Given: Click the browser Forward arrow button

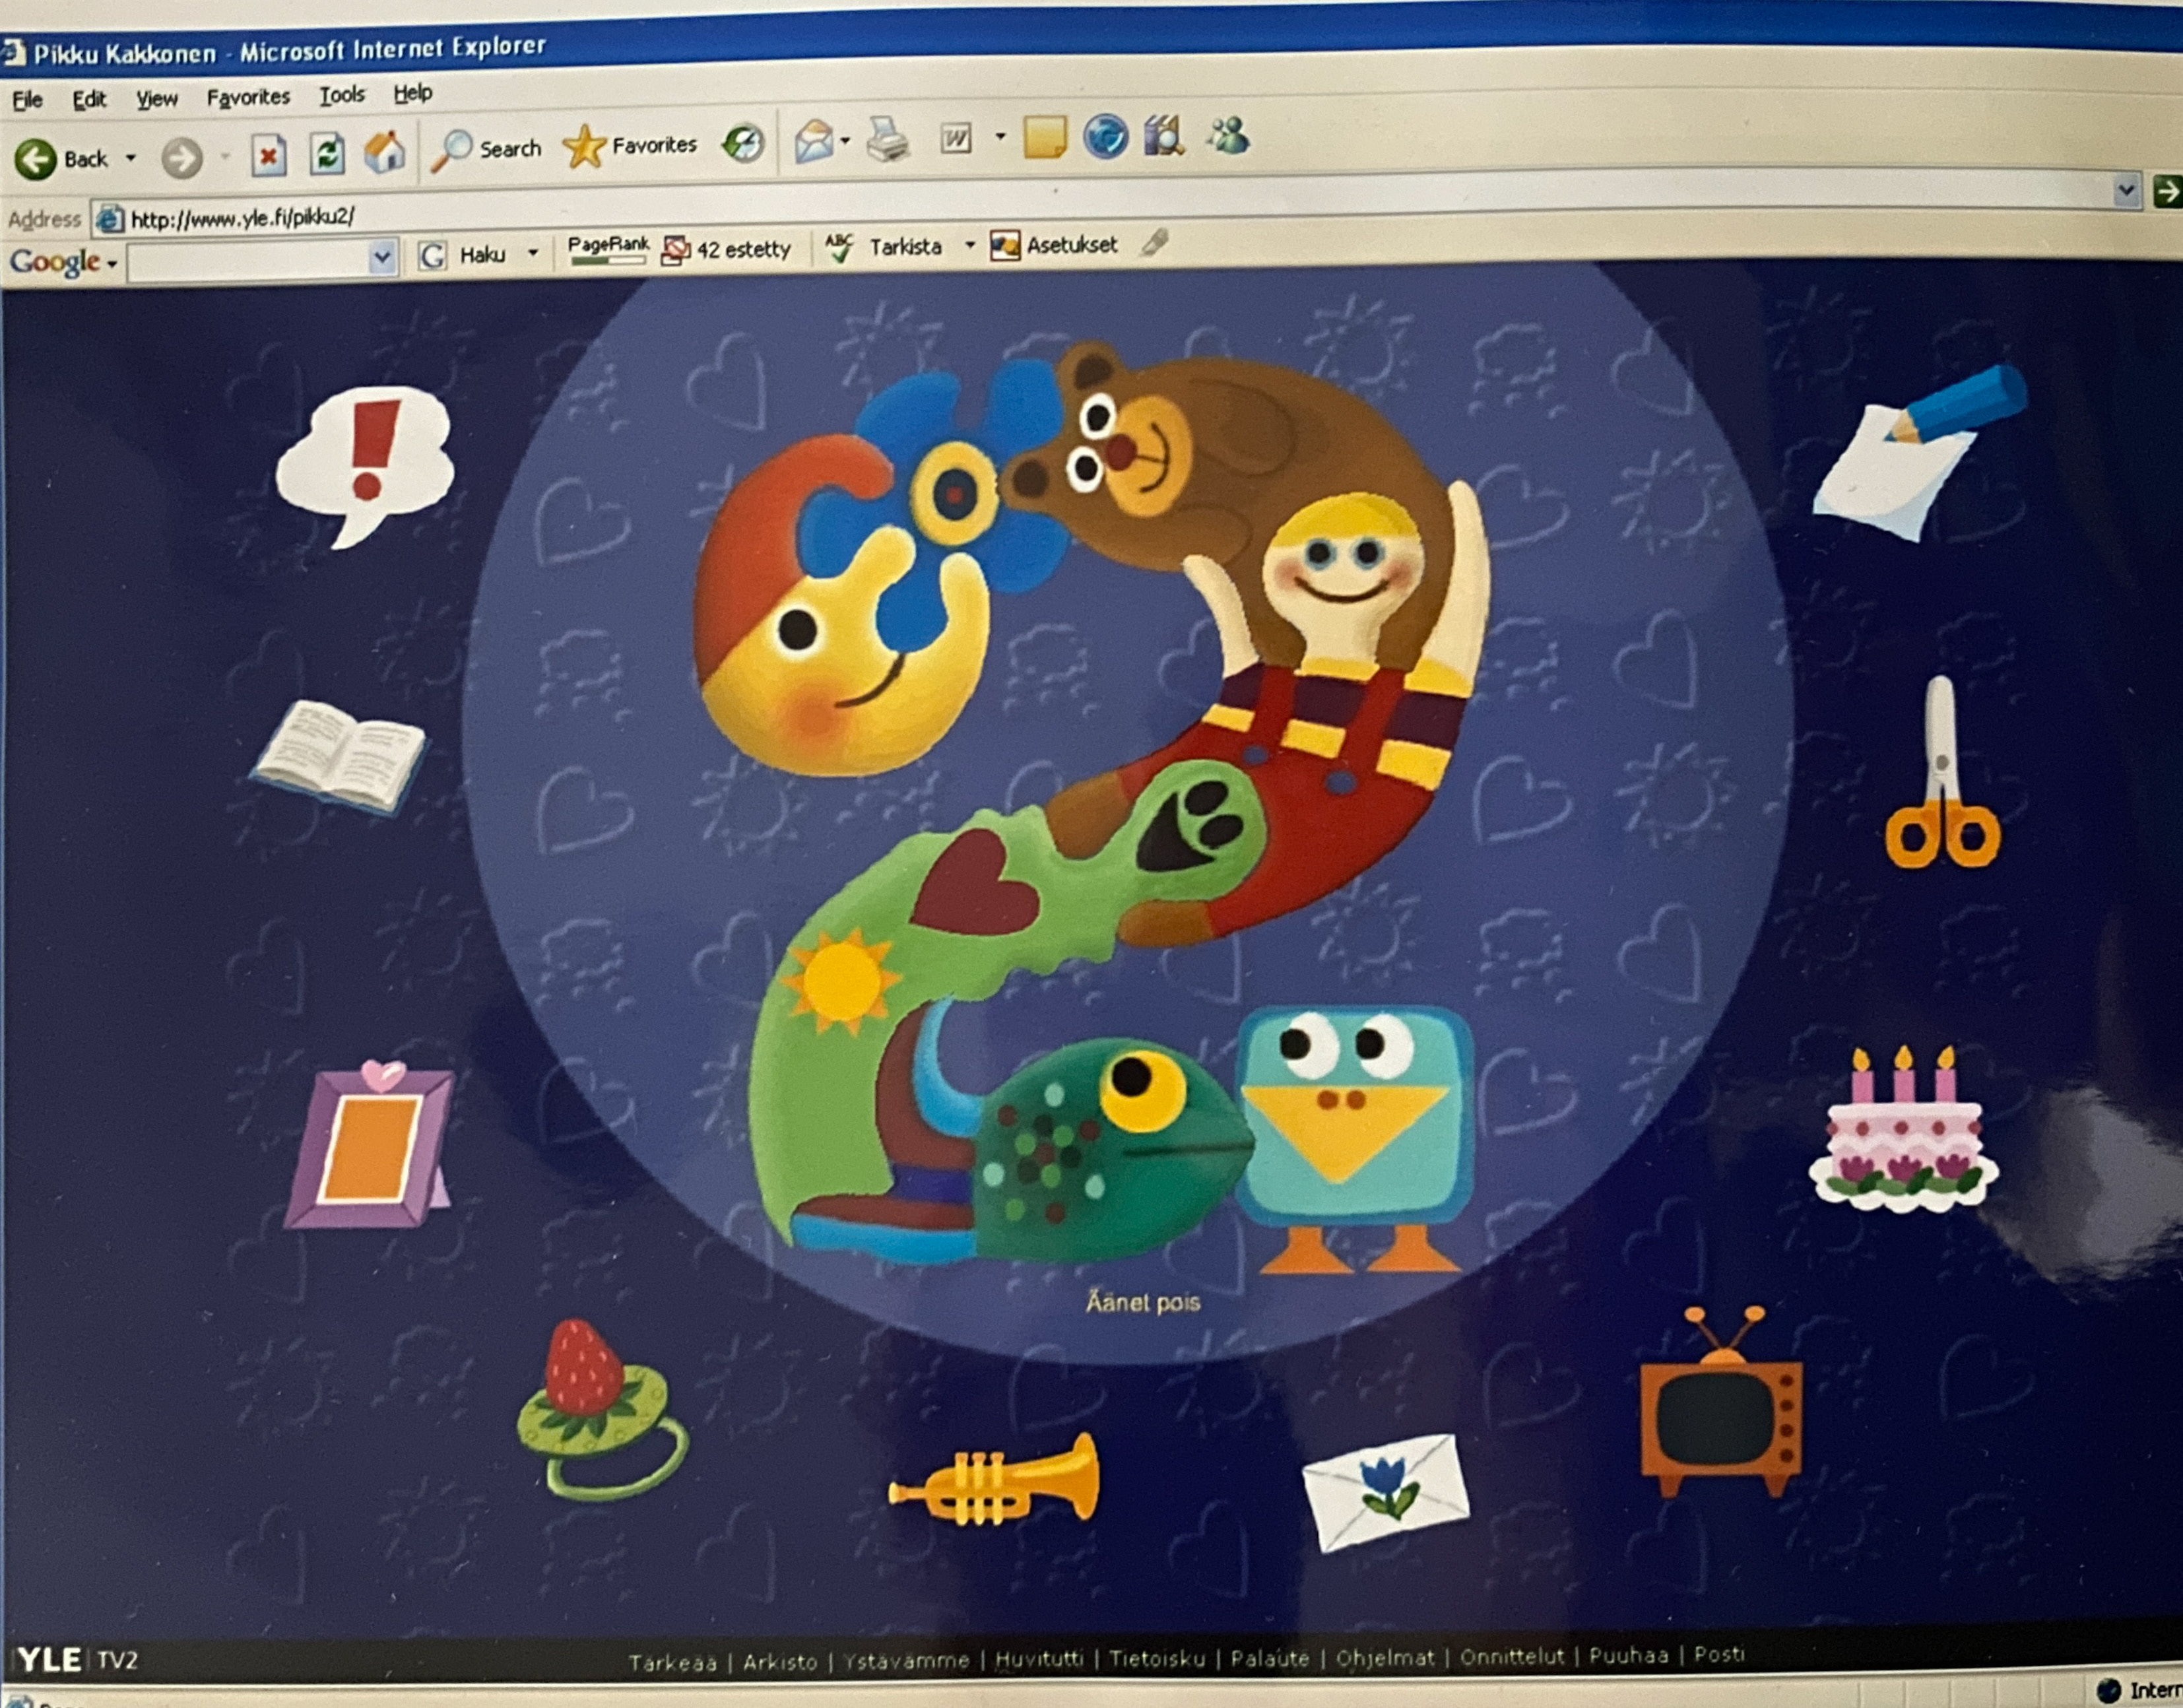Looking at the screenshot, I should [182, 158].
